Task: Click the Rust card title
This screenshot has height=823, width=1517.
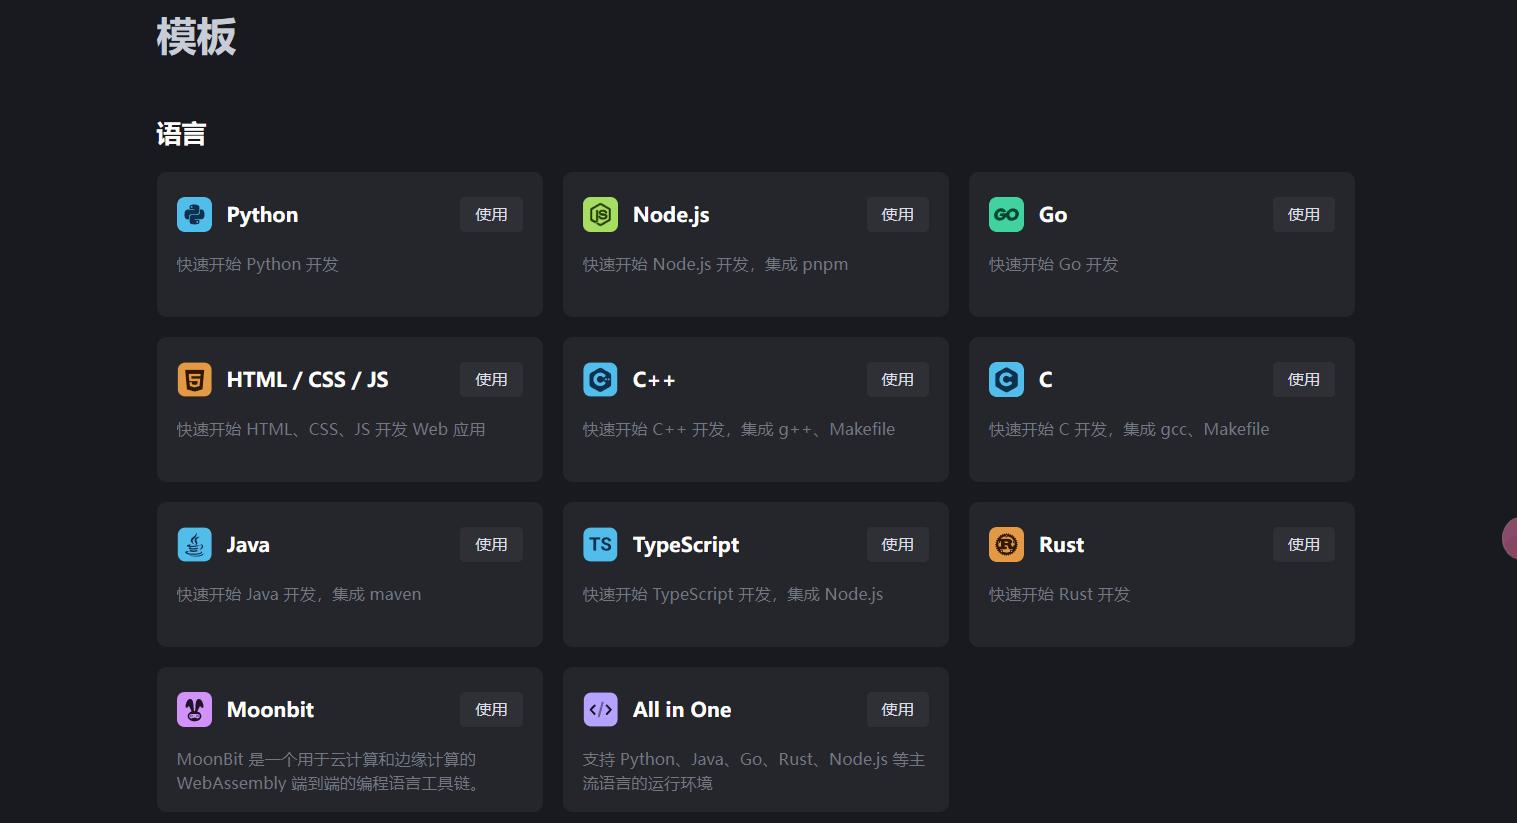Action: tap(1061, 545)
